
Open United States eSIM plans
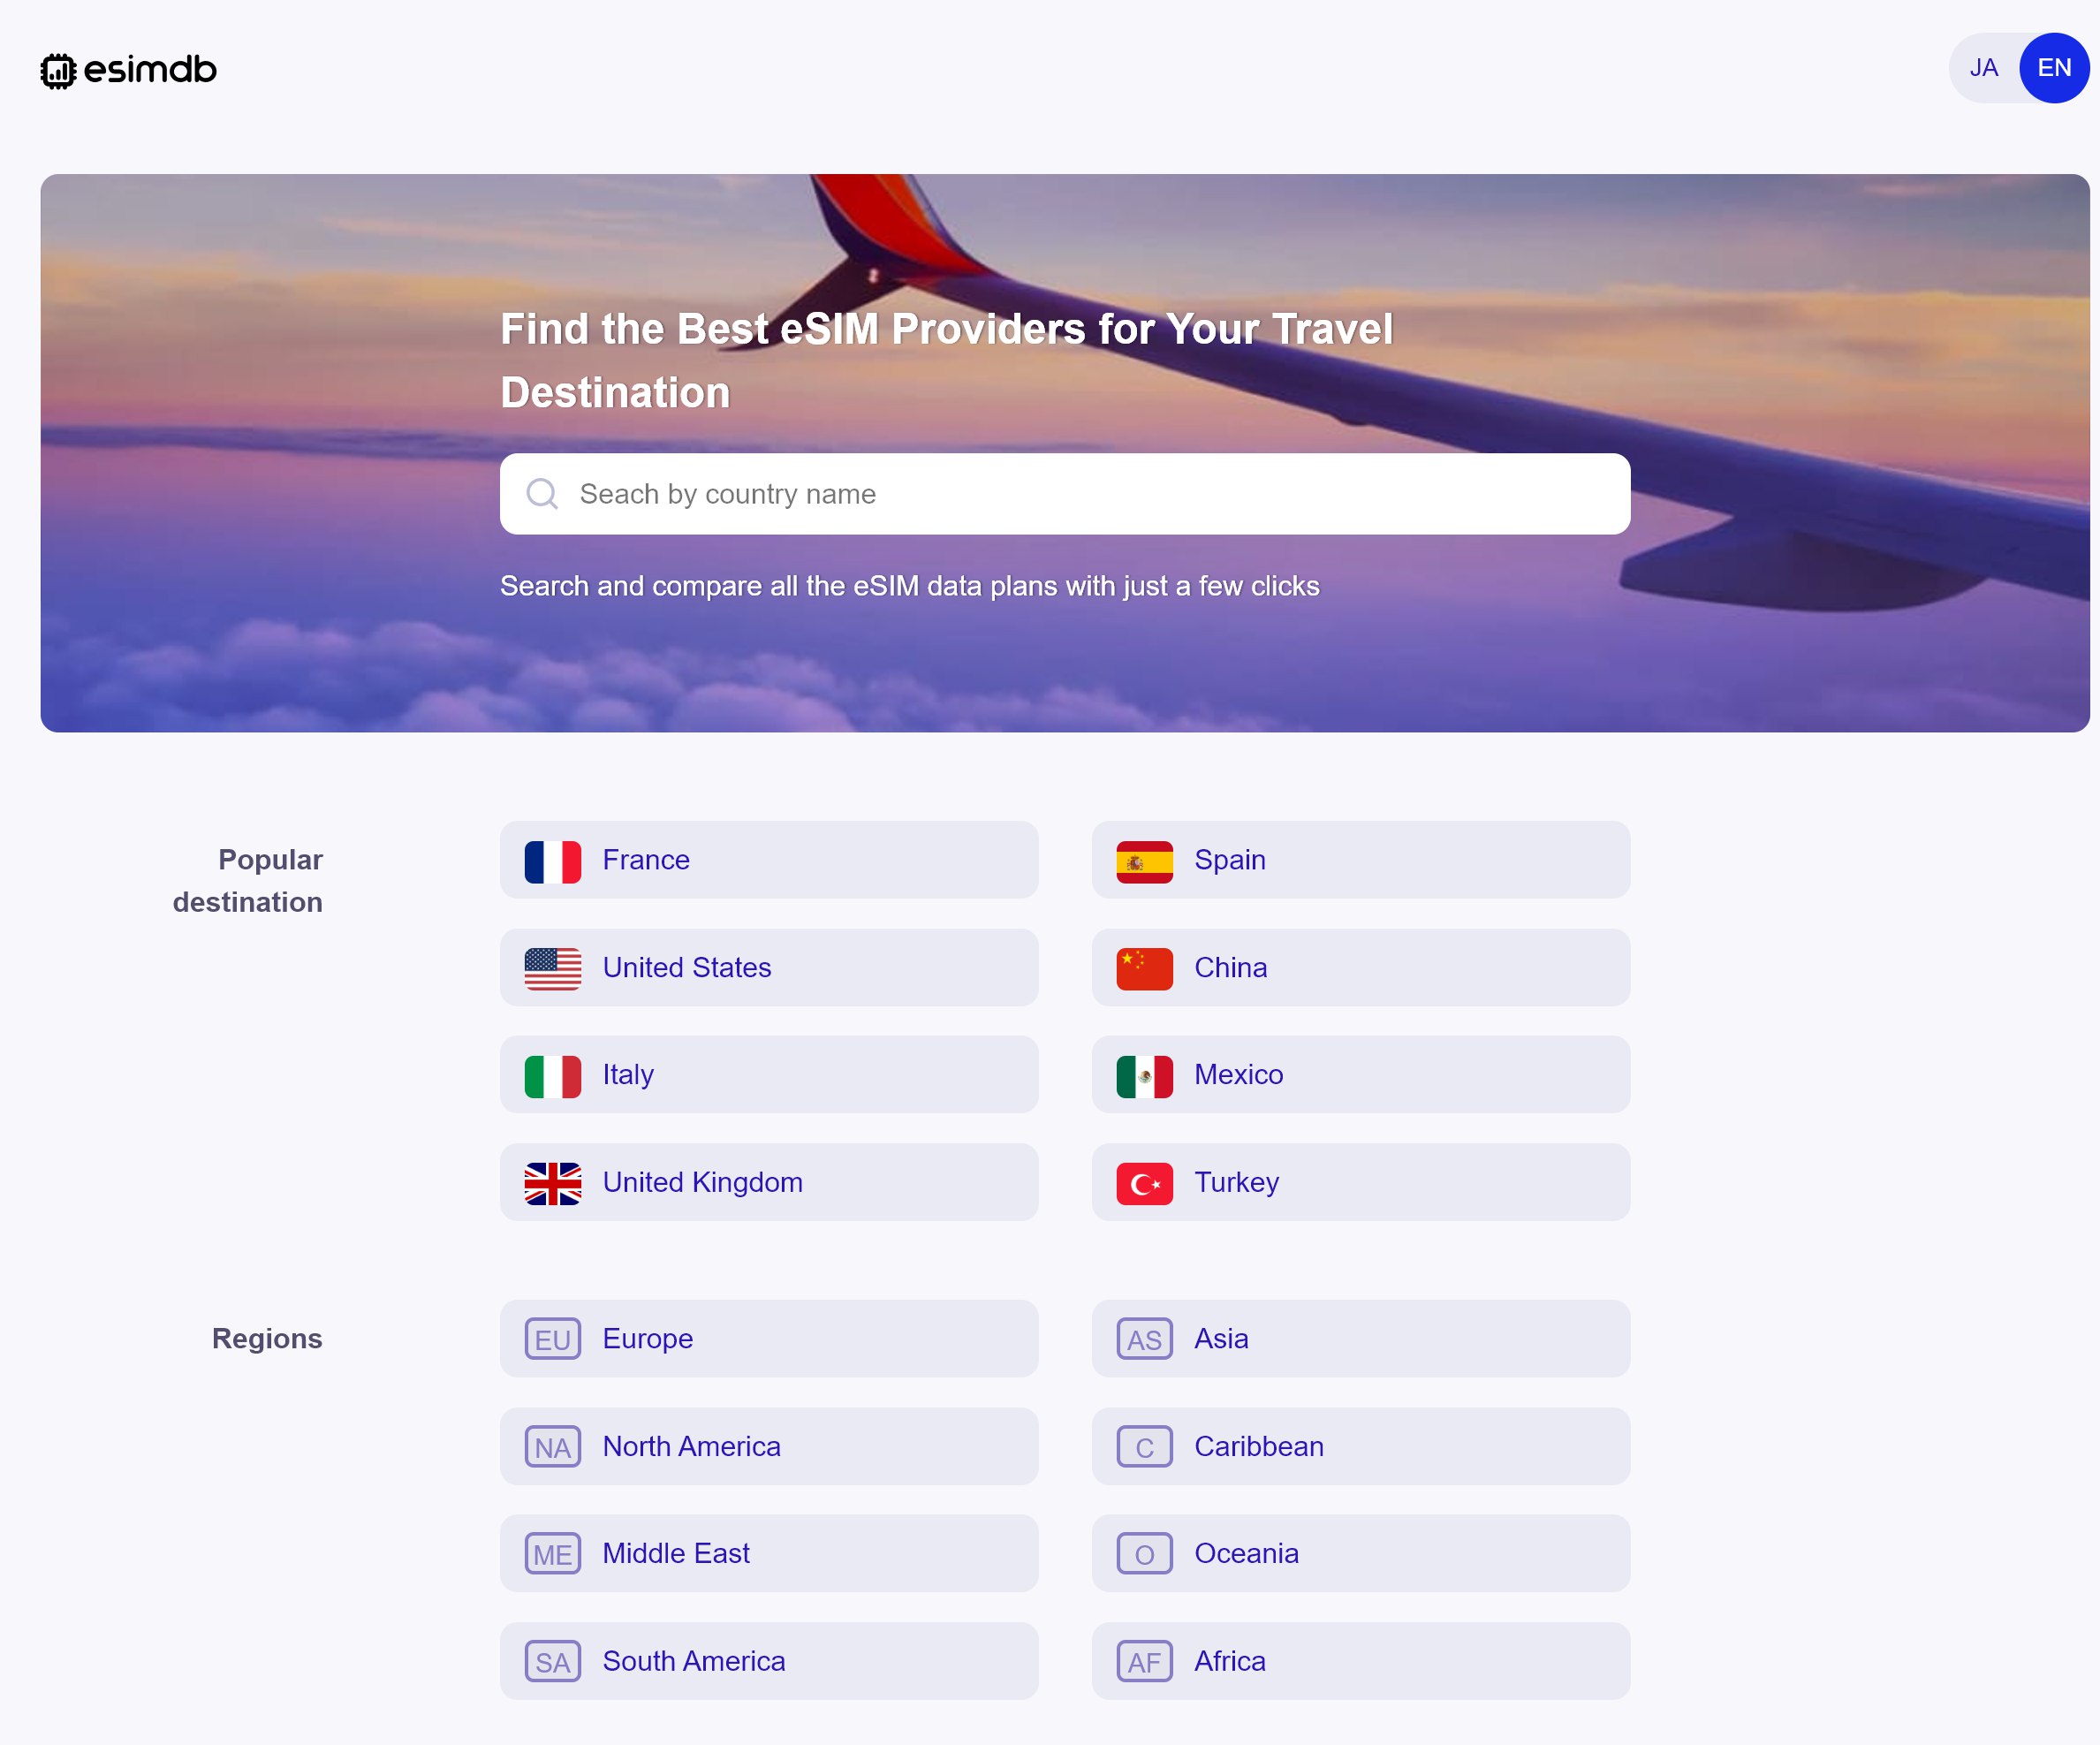769,967
